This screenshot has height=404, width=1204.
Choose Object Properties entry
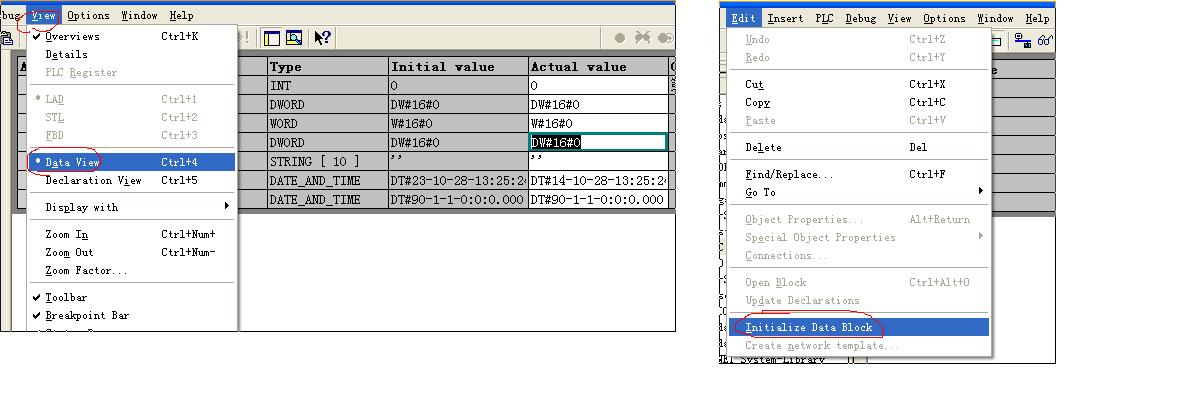[859, 219]
